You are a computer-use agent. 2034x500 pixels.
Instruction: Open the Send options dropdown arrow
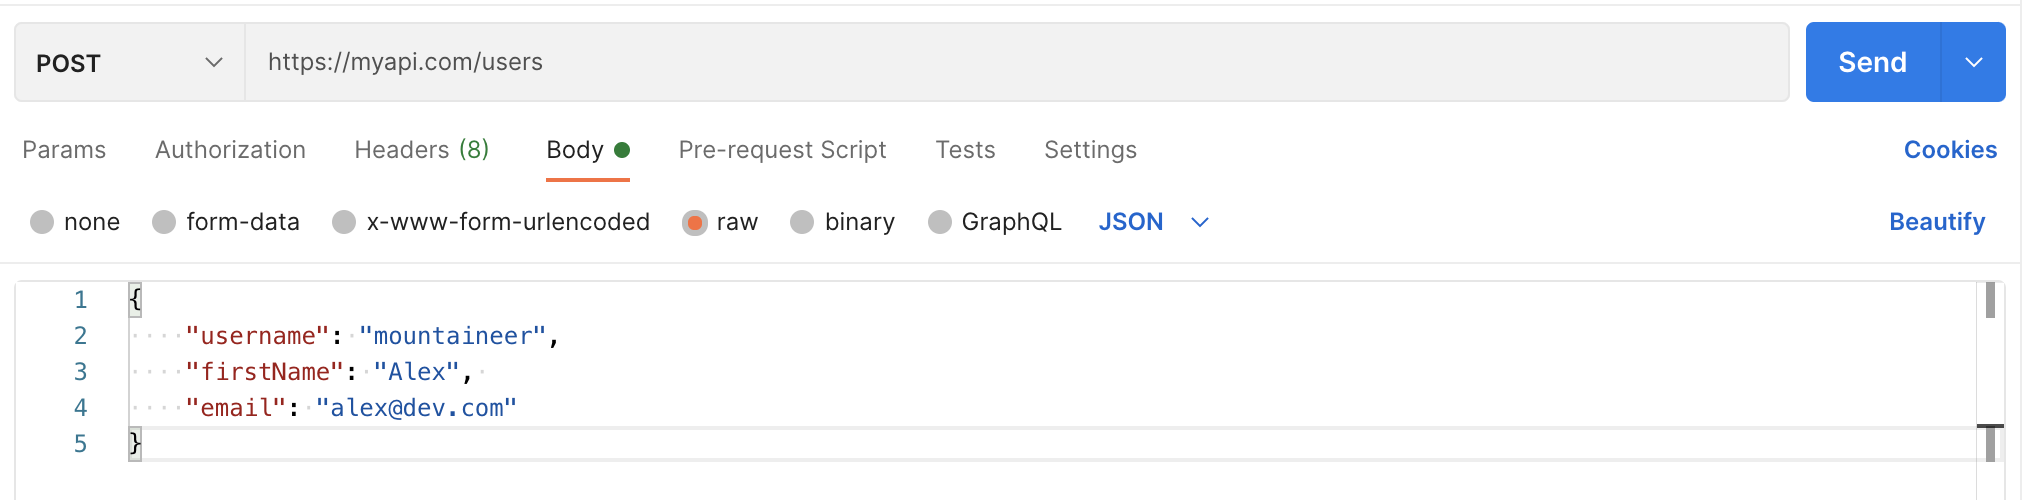1973,62
